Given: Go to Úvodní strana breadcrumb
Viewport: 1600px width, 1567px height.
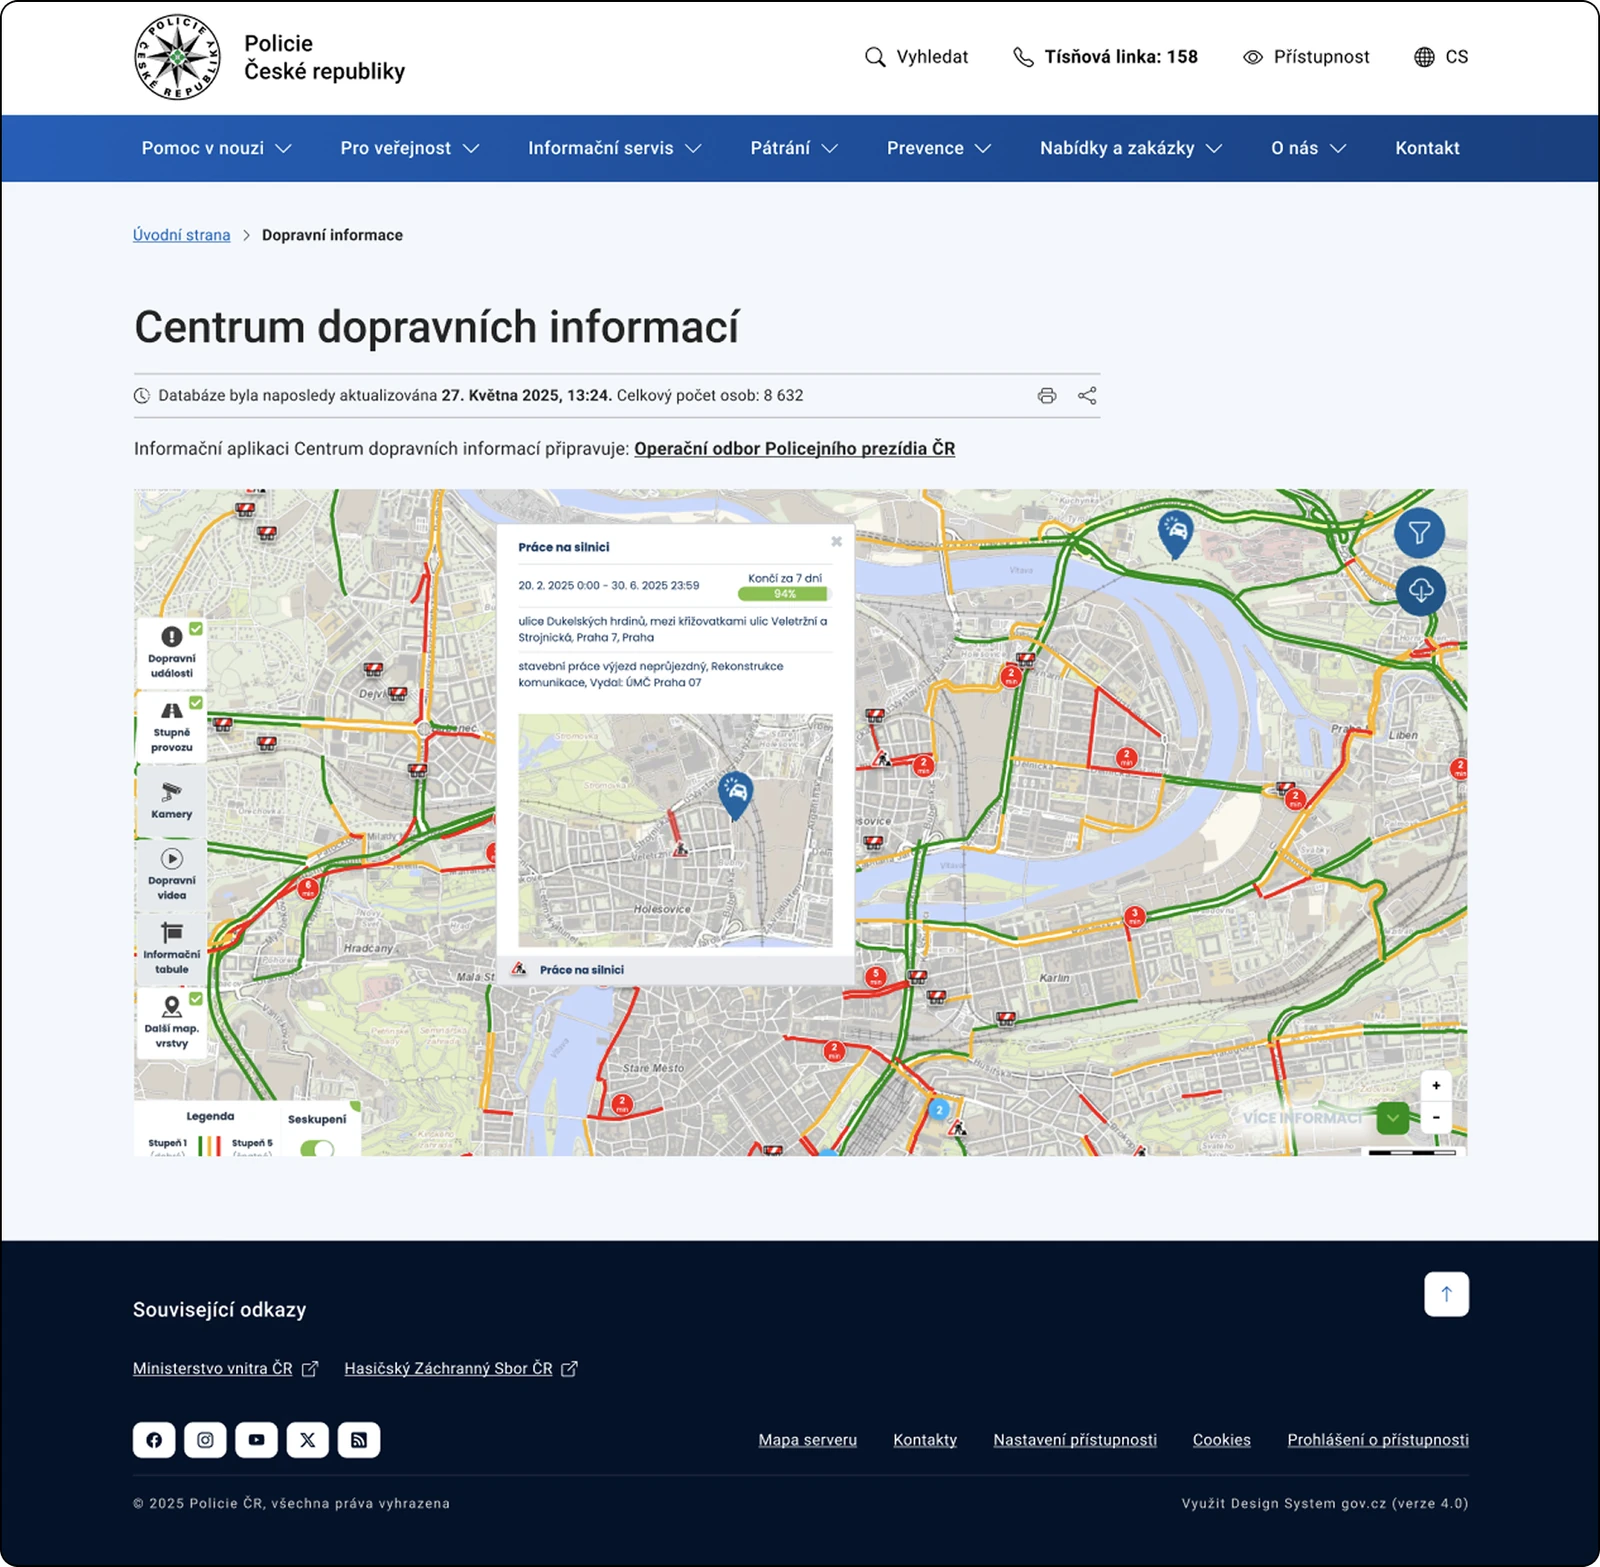Looking at the screenshot, I should click(181, 235).
